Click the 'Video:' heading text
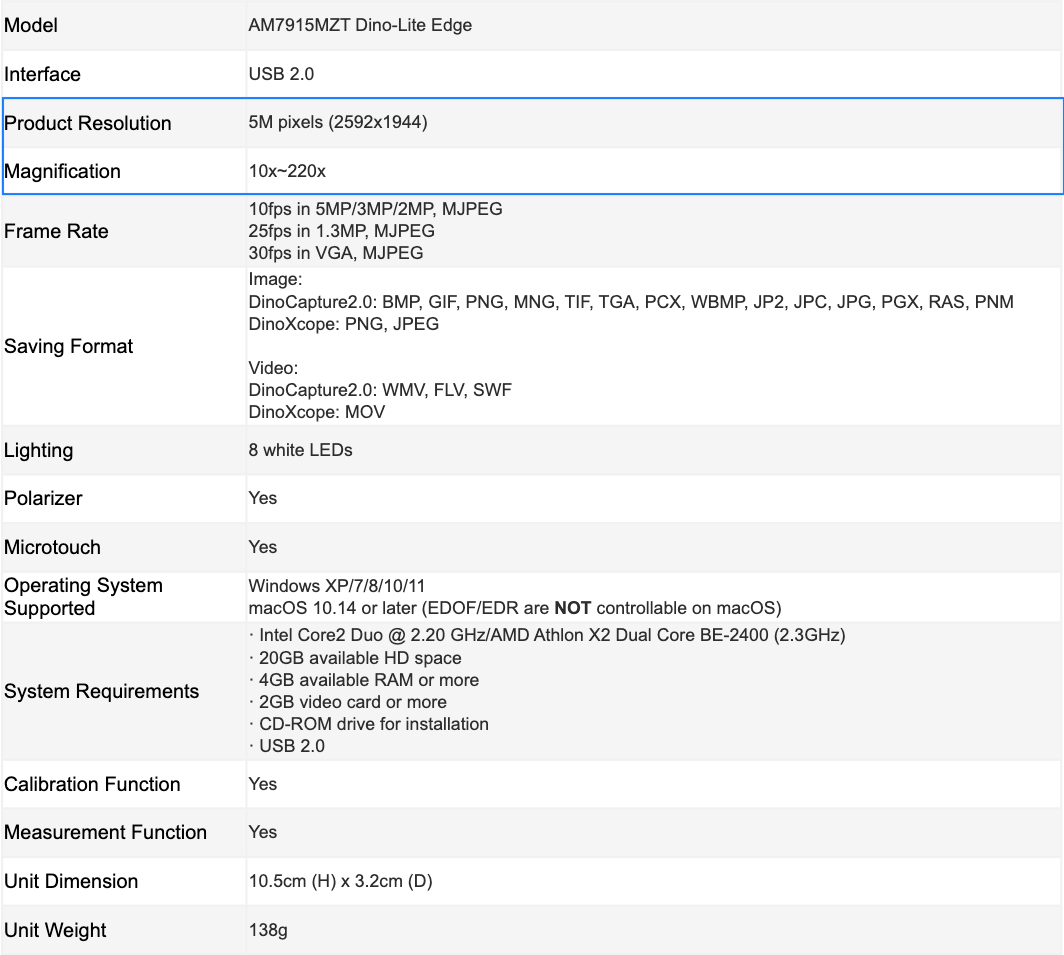The height and width of the screenshot is (955, 1064). (273, 368)
